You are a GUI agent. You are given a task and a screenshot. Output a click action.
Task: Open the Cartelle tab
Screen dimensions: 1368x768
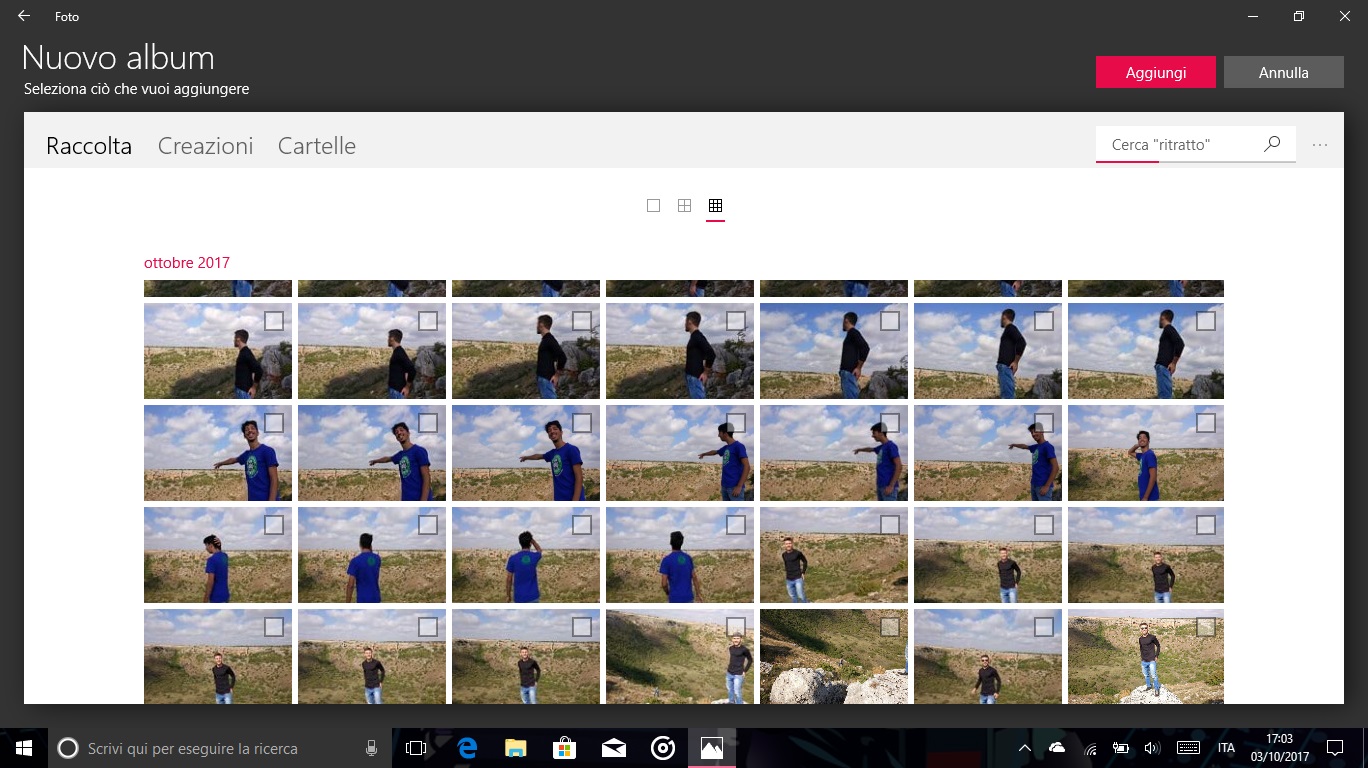click(317, 146)
